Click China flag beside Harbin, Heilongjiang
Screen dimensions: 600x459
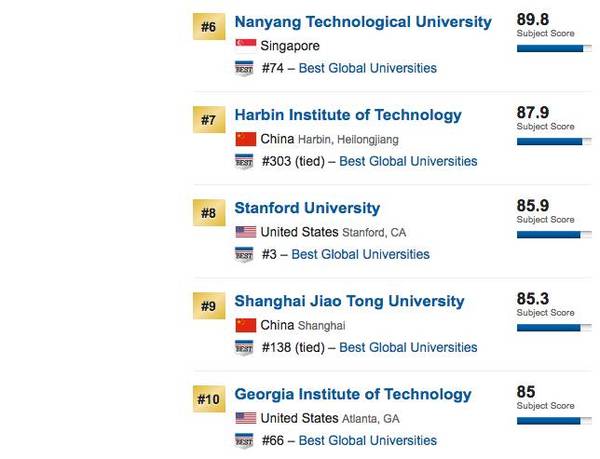(246, 139)
